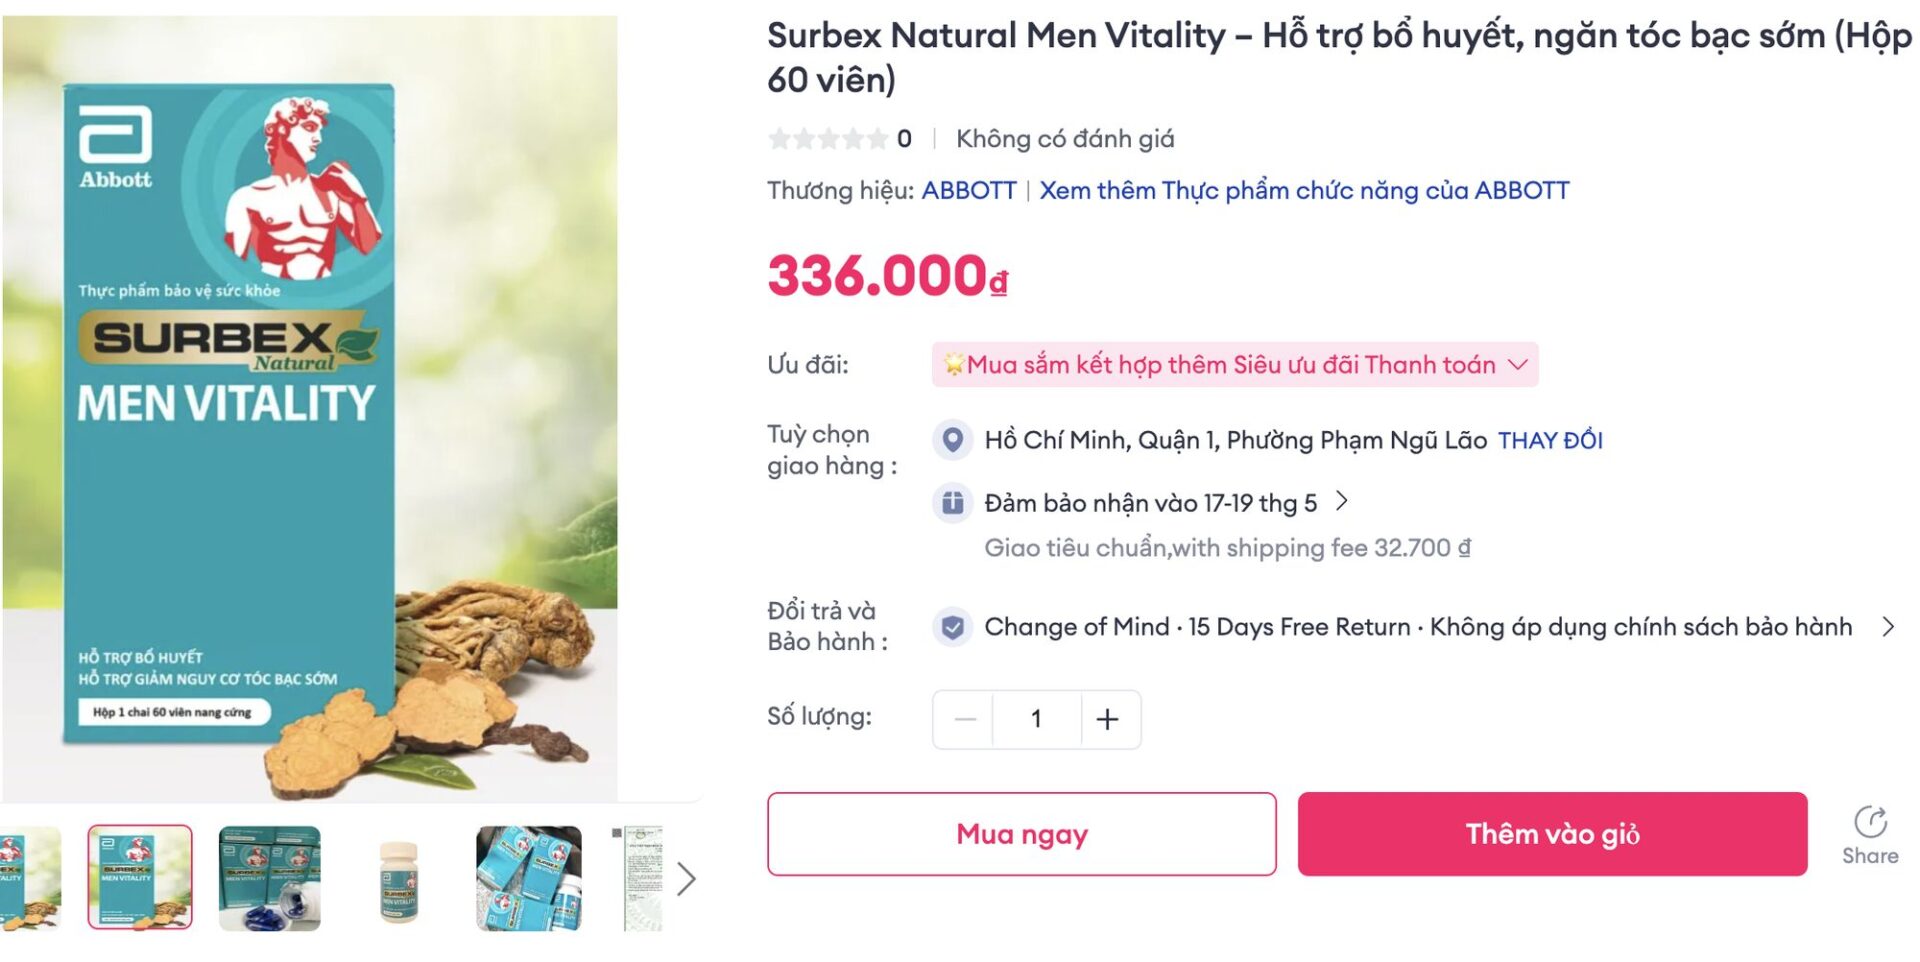The image size is (1920, 962).
Task: Click the delivery package icon
Action: [x=953, y=503]
